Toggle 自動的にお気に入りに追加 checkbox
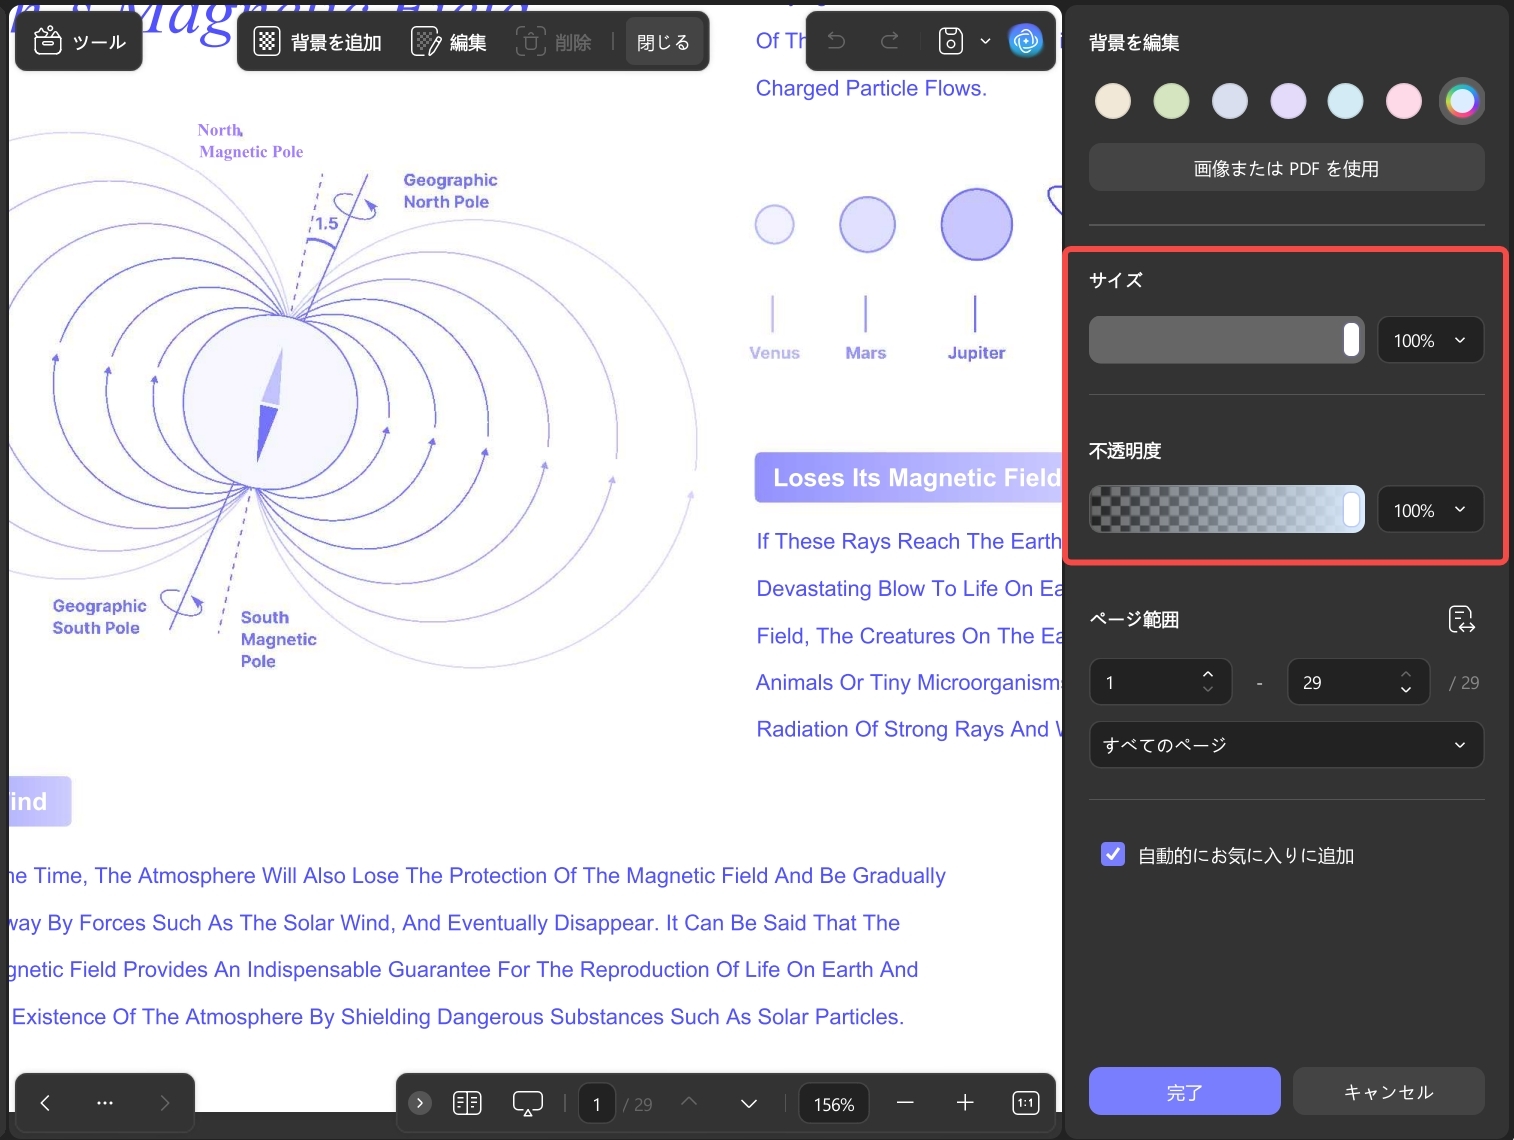Image resolution: width=1514 pixels, height=1140 pixels. 1112,854
